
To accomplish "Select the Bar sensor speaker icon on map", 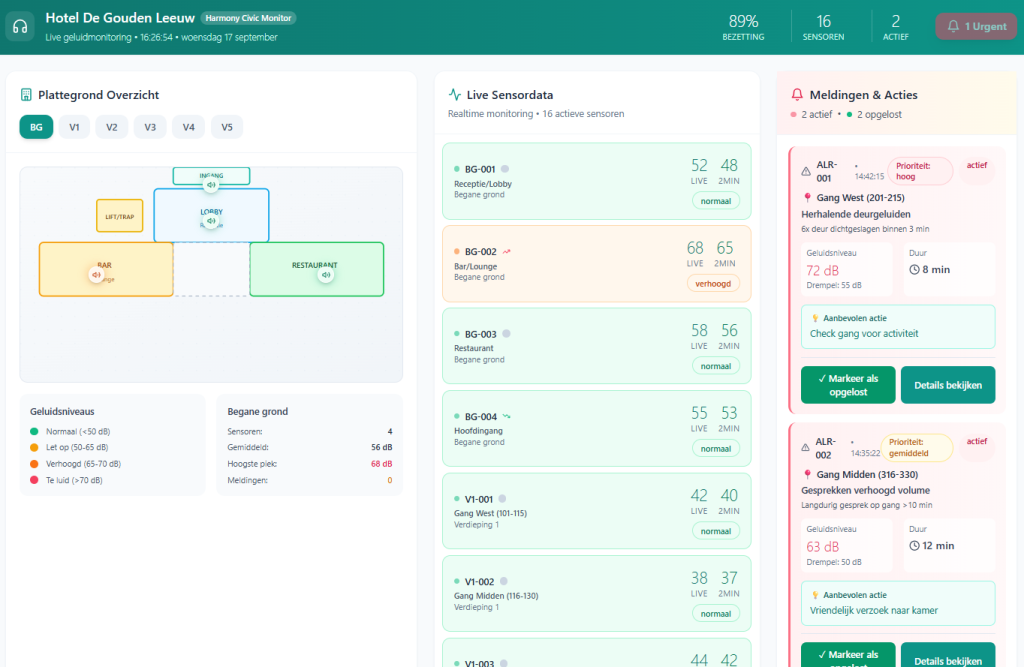I will (x=96, y=274).
